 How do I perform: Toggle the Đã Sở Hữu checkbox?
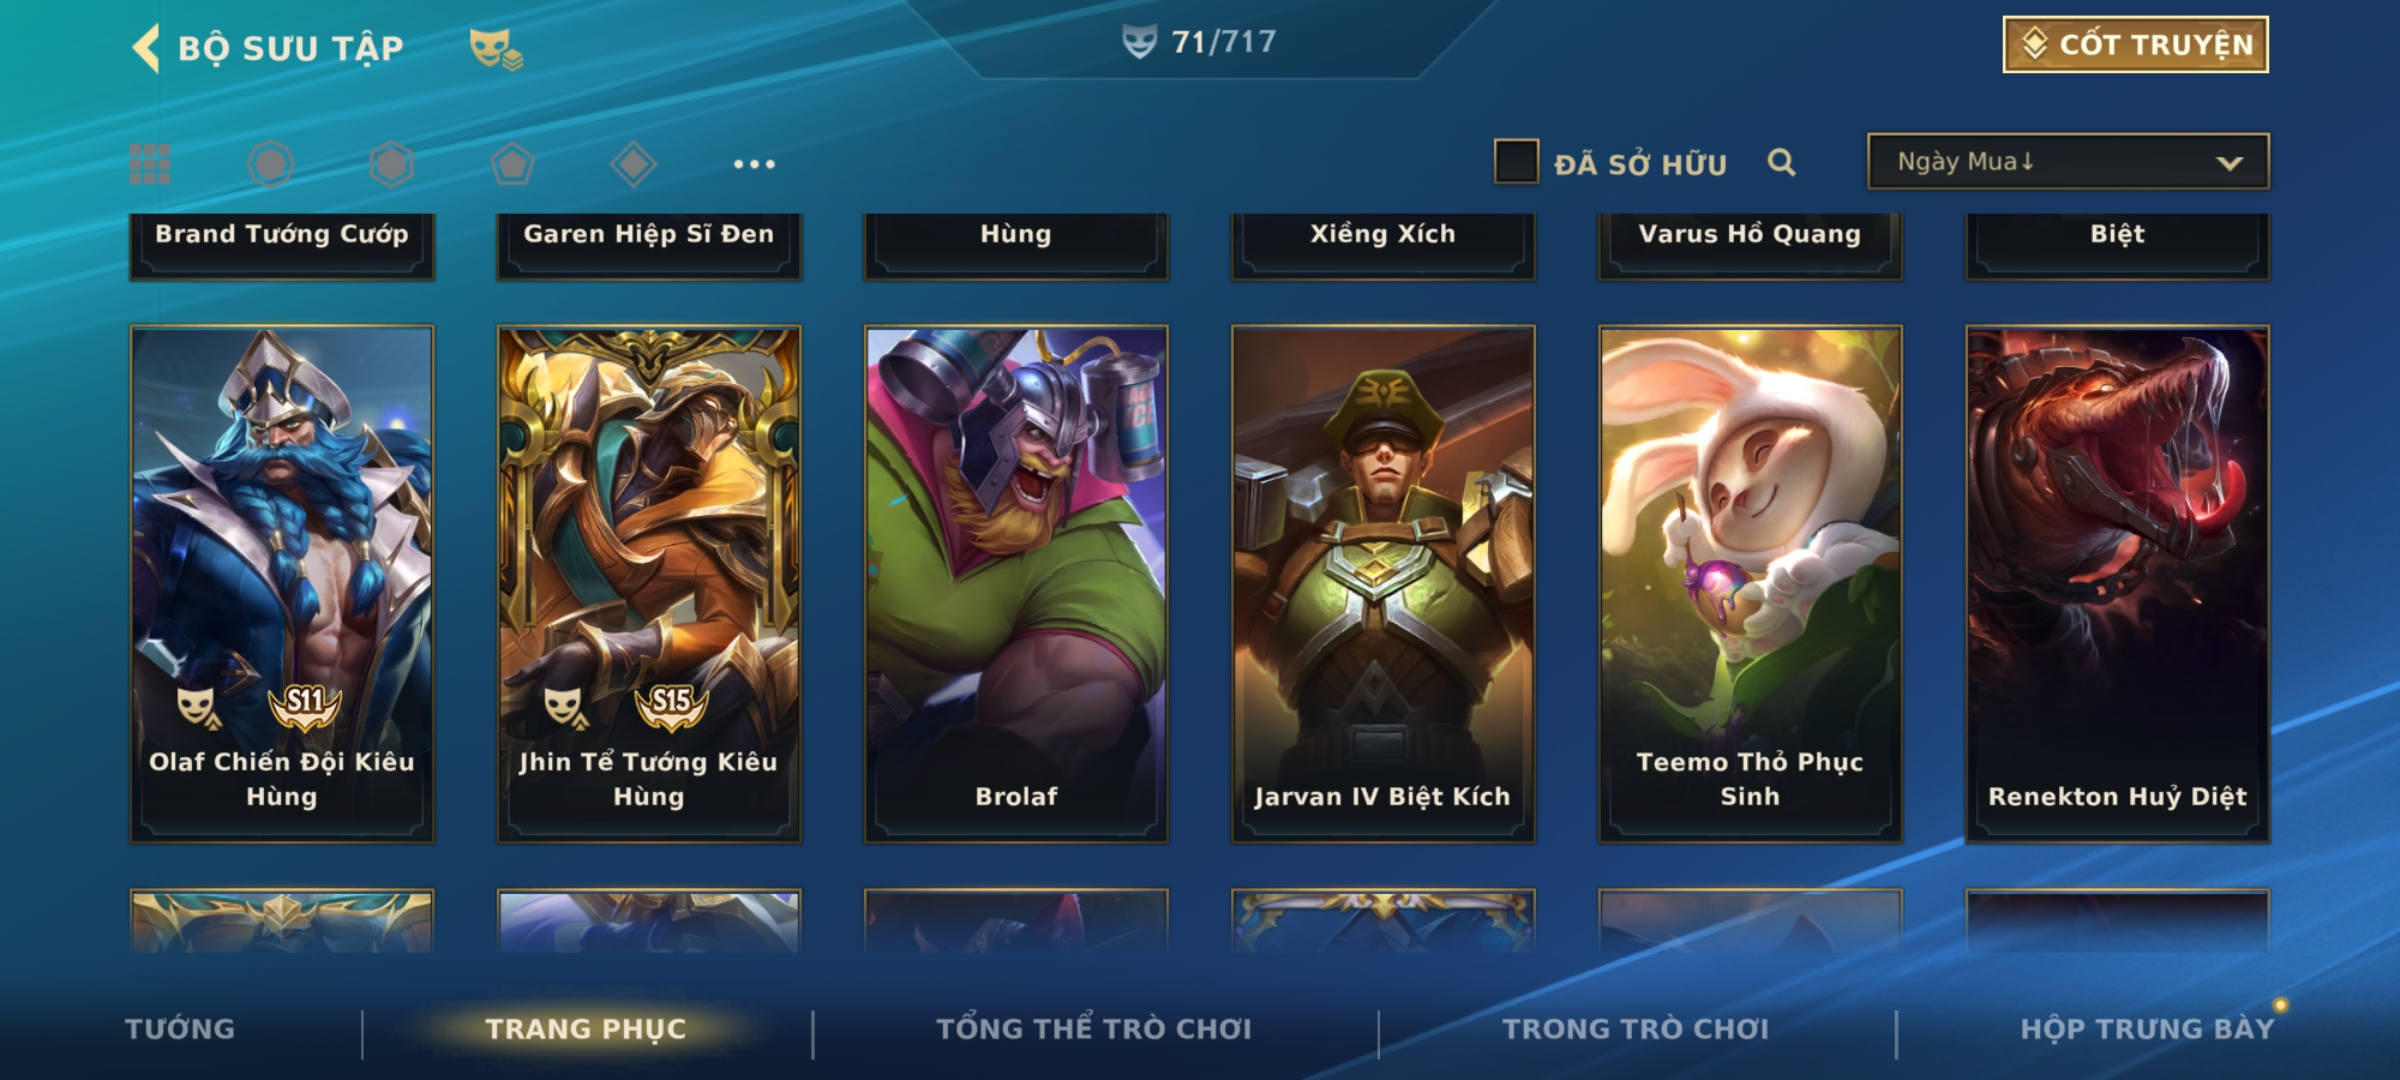pos(1516,162)
